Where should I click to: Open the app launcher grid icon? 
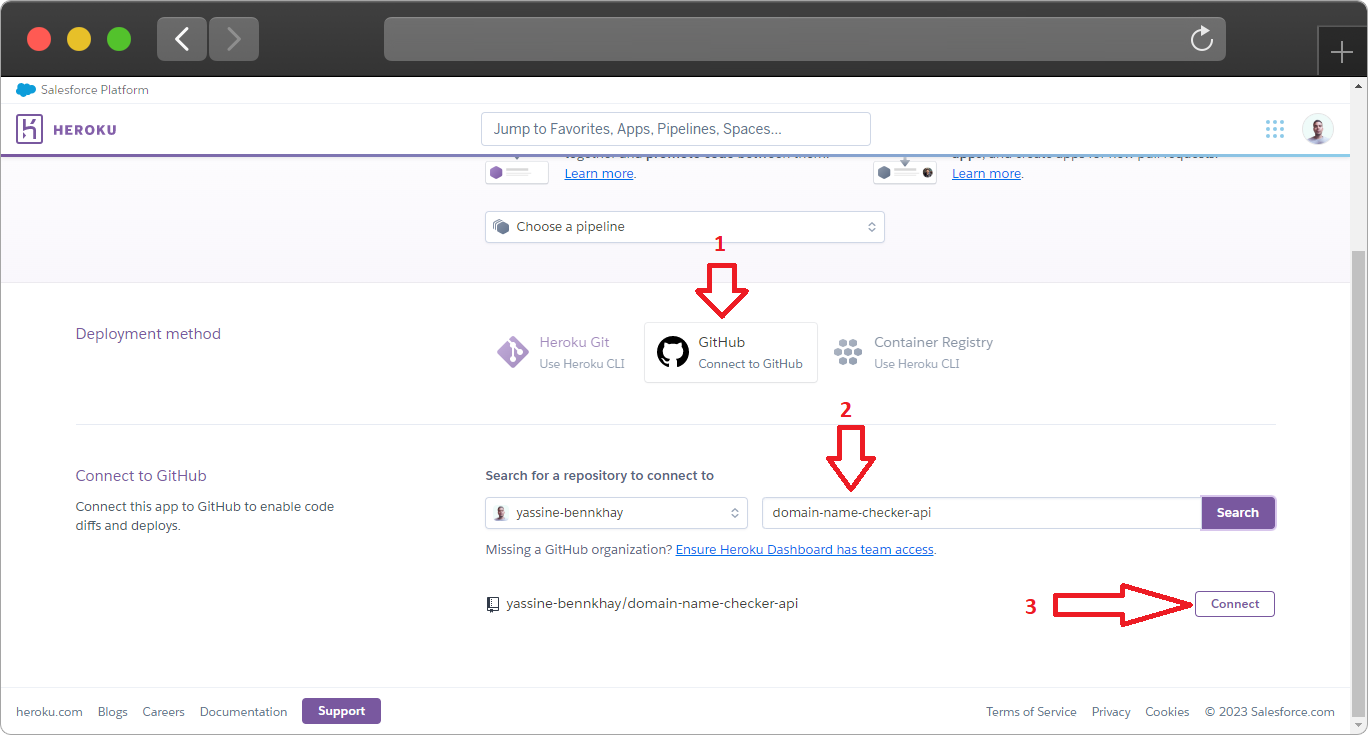point(1274,129)
